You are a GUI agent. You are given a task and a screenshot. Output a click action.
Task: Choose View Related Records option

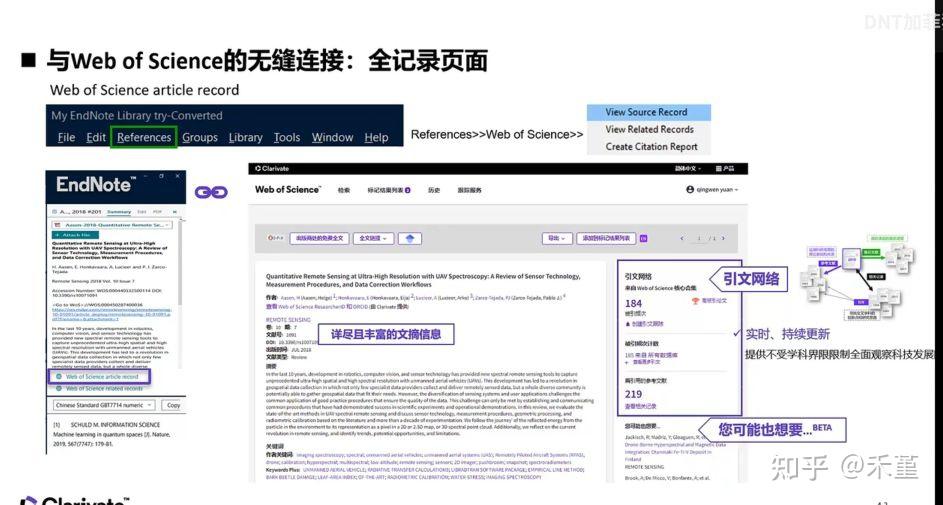point(649,129)
